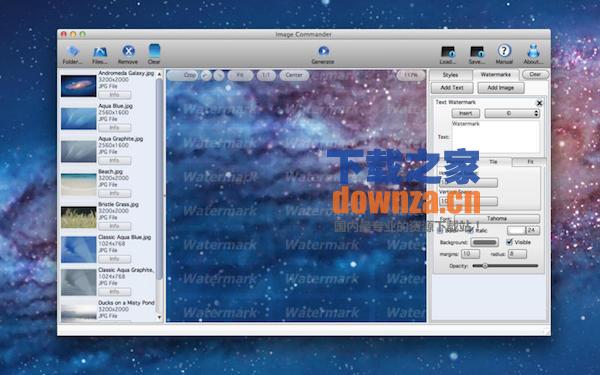Open Info for Aqua Graphite.jpg
This screenshot has width=600, height=375.
pos(114,160)
